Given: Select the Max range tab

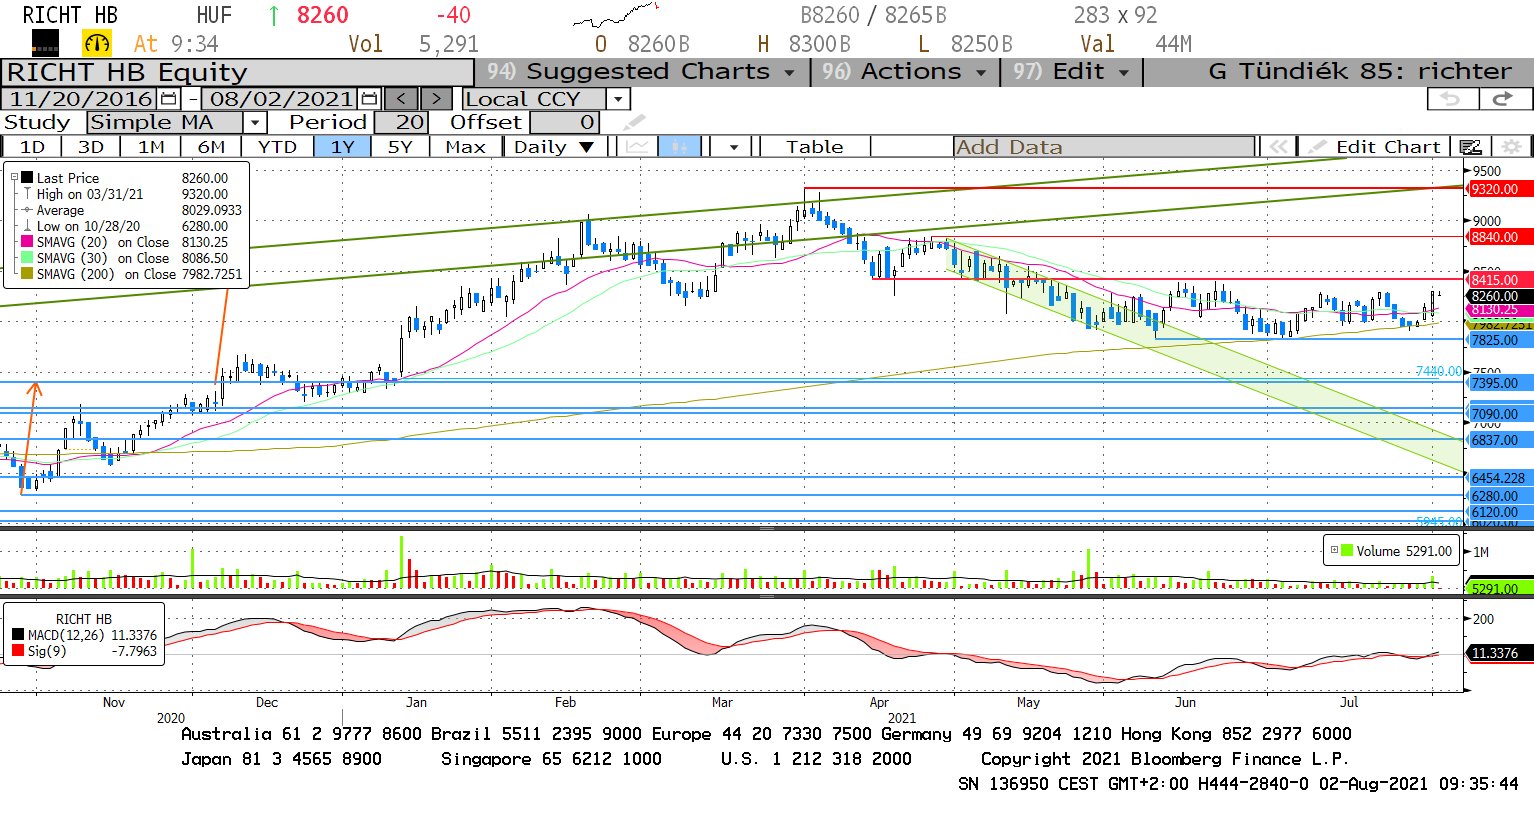Looking at the screenshot, I should coord(465,147).
